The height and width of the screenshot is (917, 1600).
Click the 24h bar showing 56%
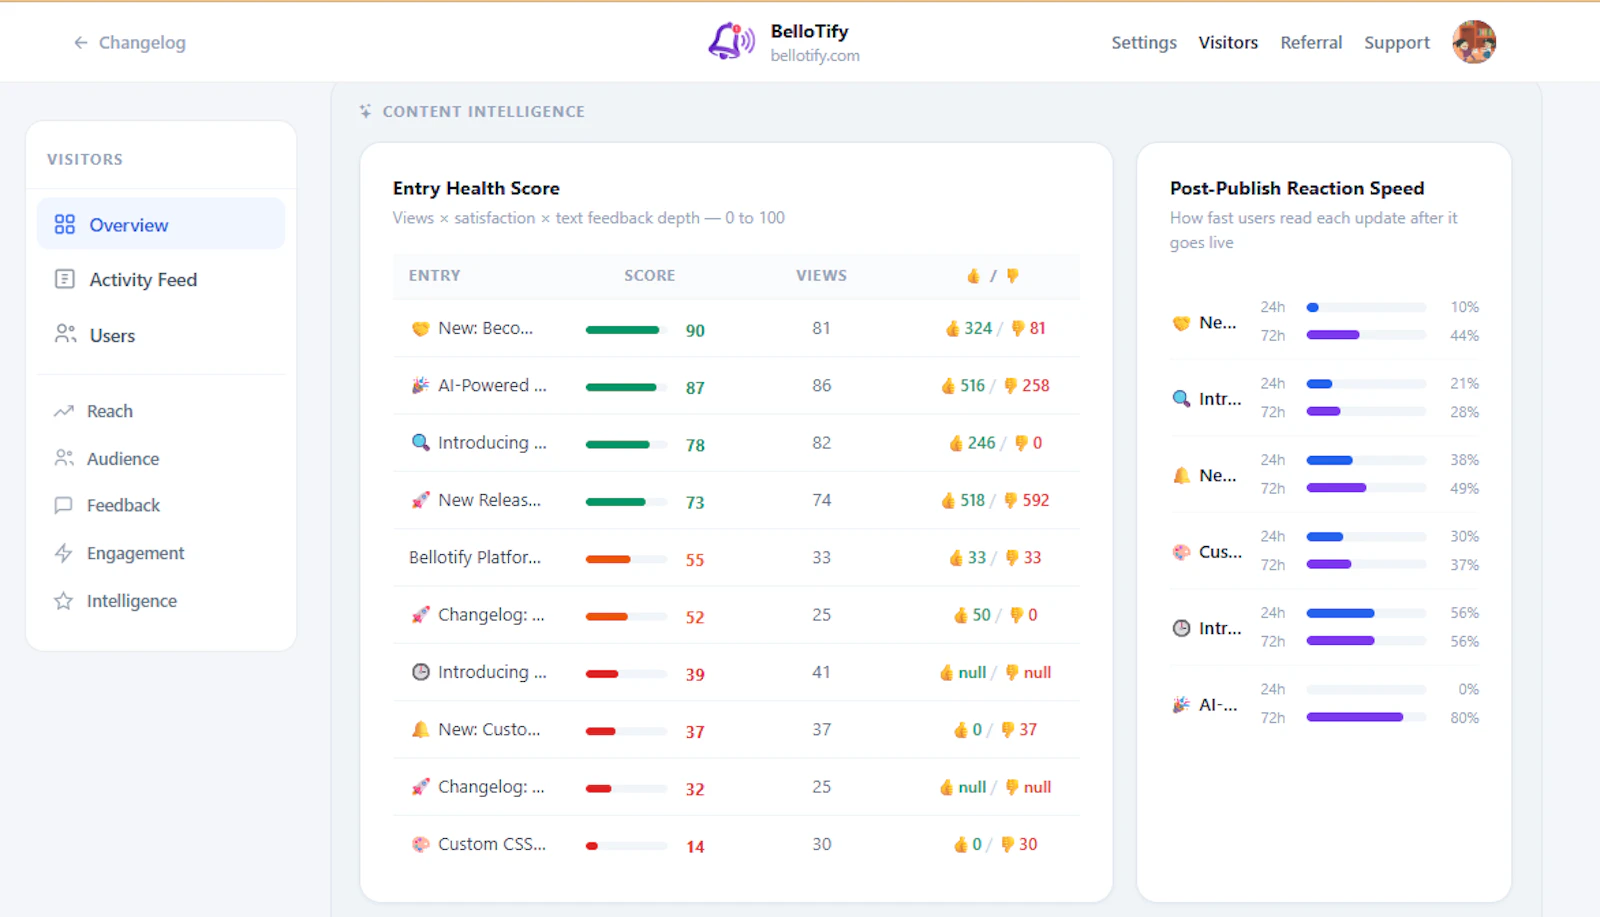pyautogui.click(x=1366, y=613)
